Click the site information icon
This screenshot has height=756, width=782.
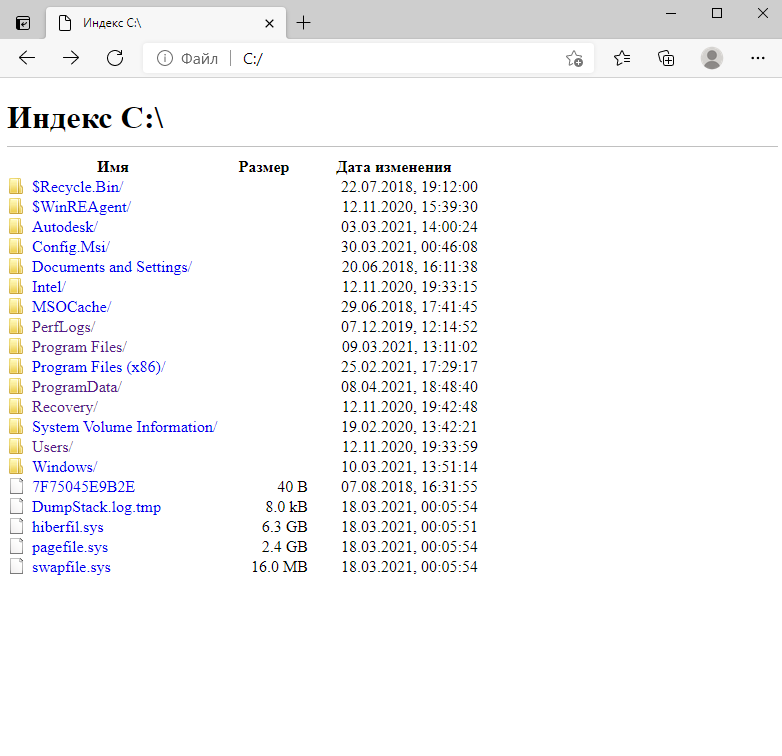pos(165,59)
